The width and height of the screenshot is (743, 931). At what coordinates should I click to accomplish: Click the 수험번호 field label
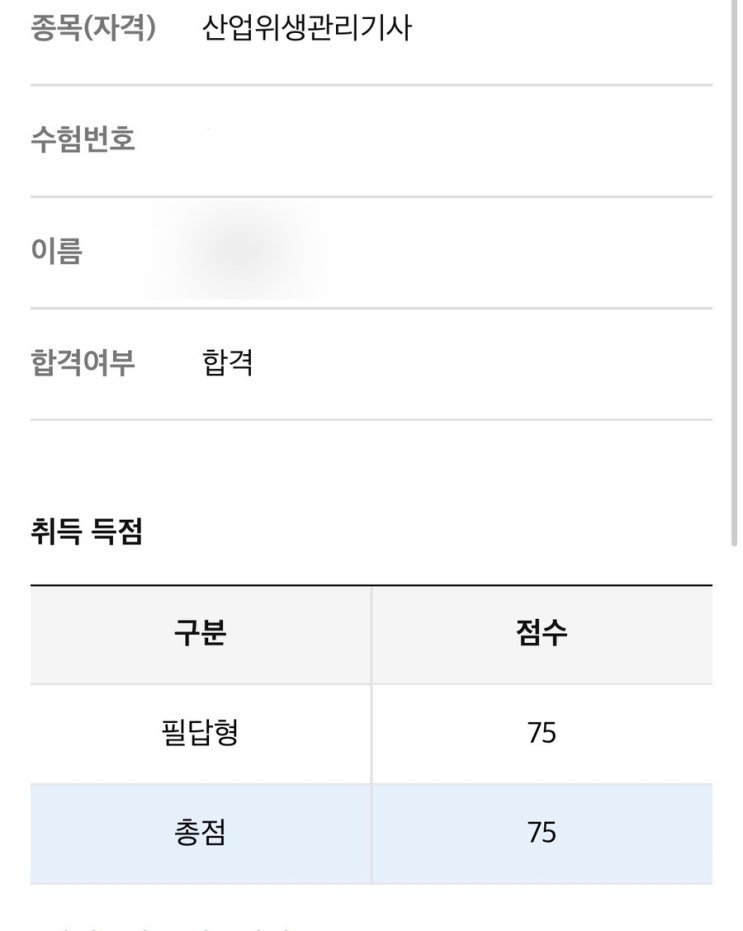tap(83, 140)
